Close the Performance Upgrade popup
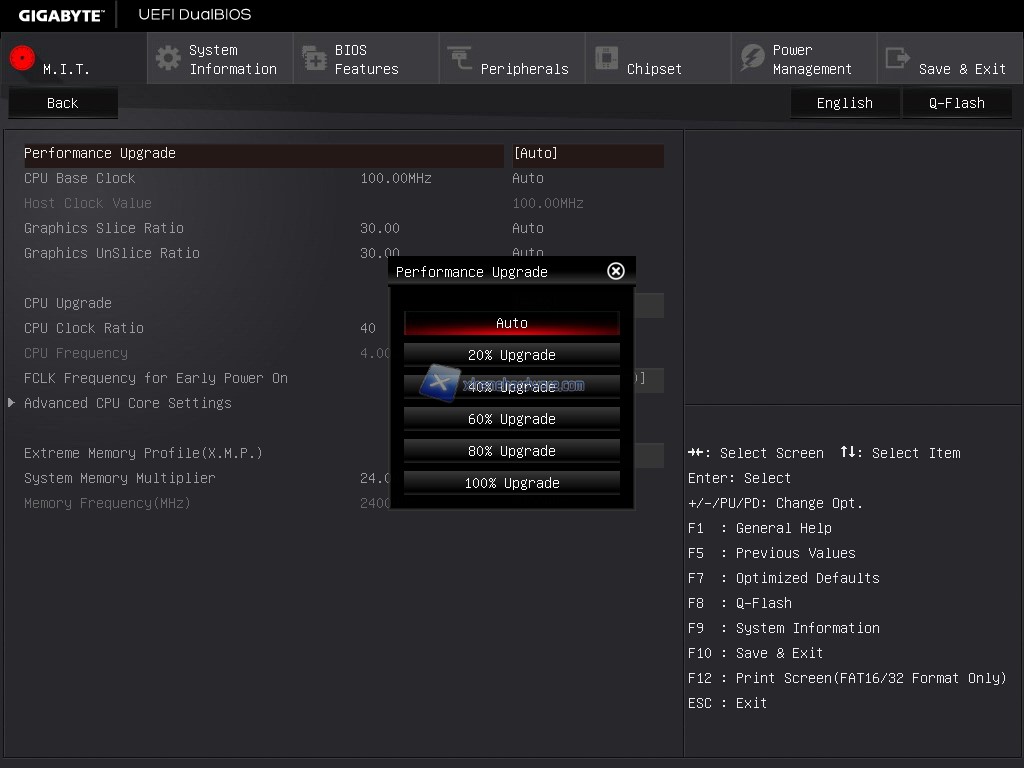This screenshot has height=768, width=1024. tap(616, 271)
